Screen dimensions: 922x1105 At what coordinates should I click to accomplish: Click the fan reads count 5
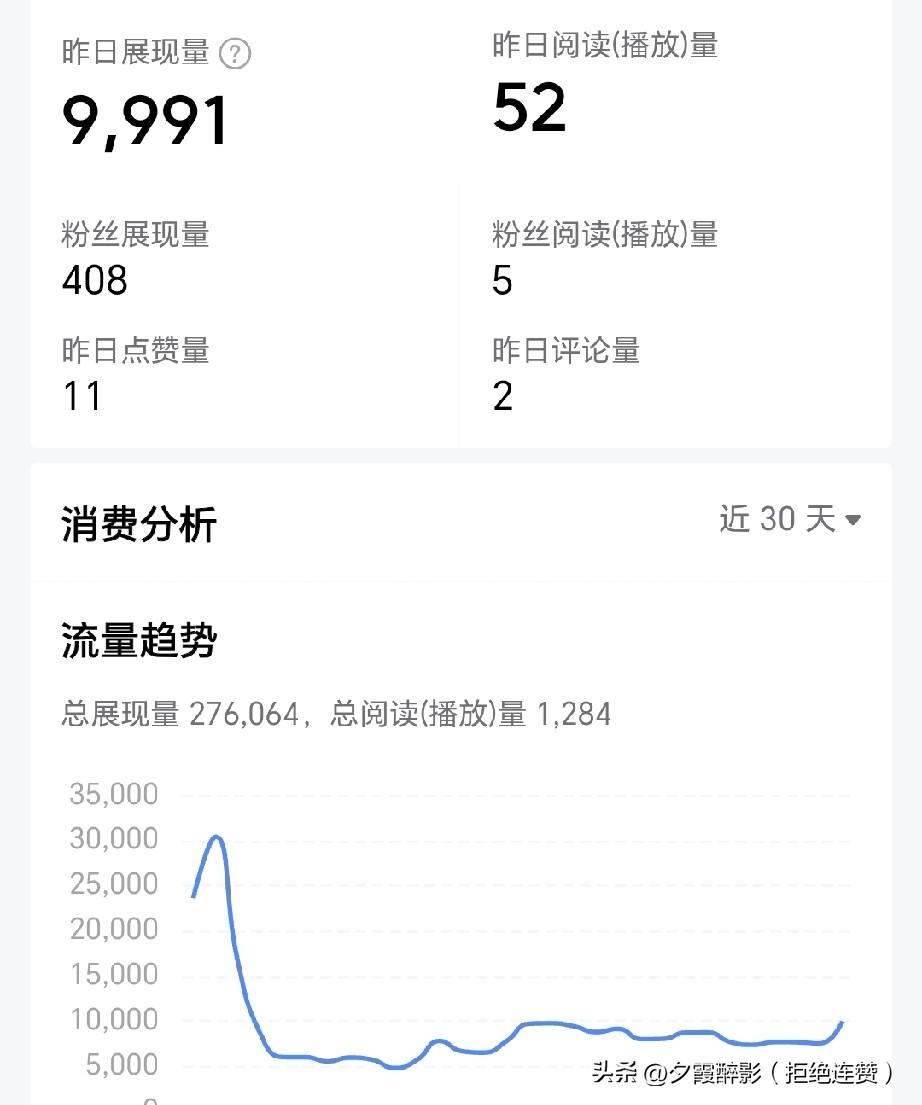click(x=502, y=282)
